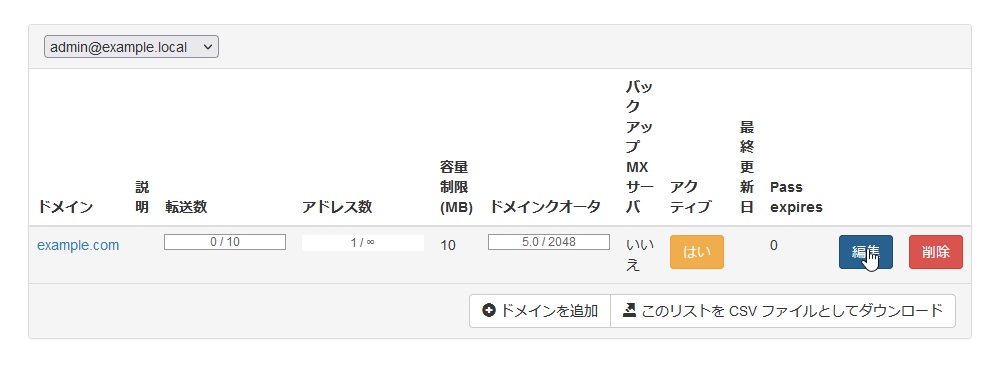Download list via CSV ファイル button
The height and width of the screenshot is (386, 1004).
[x=782, y=311]
